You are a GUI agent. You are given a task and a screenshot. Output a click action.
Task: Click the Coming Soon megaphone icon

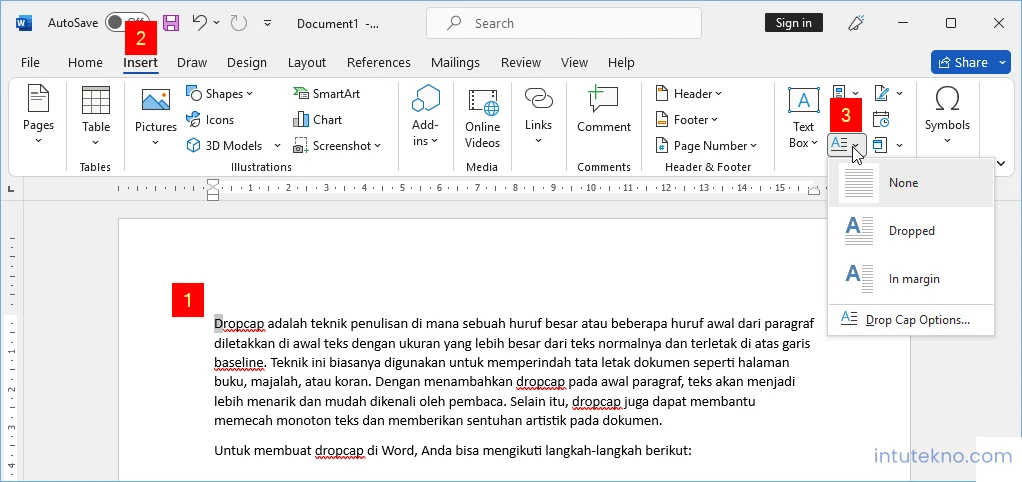click(x=856, y=23)
